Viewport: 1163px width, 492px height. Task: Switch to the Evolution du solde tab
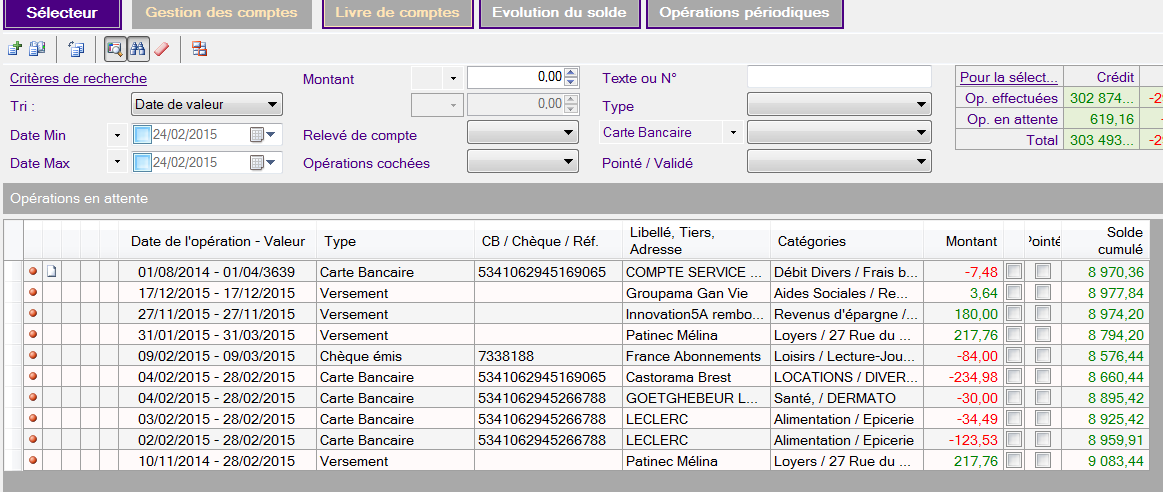559,13
